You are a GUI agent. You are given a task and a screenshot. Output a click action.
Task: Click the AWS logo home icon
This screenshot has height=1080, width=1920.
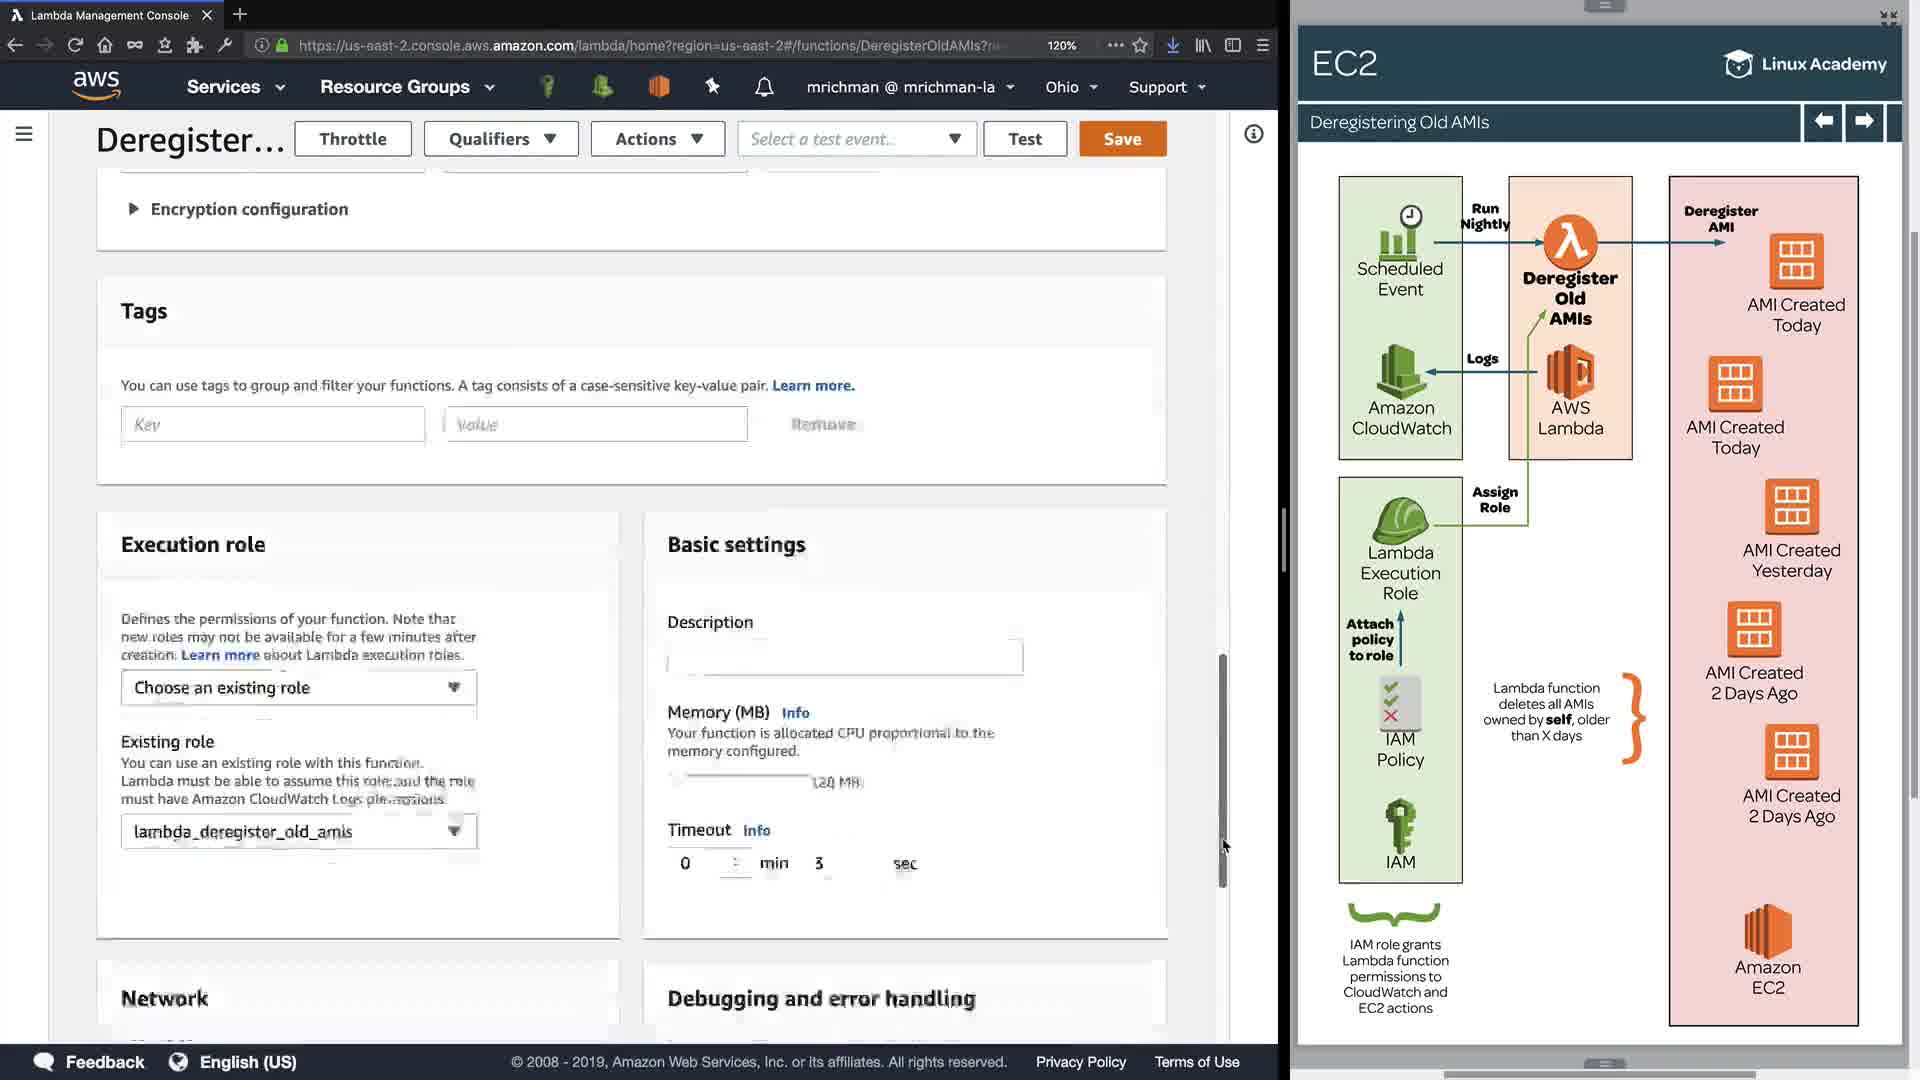click(96, 86)
